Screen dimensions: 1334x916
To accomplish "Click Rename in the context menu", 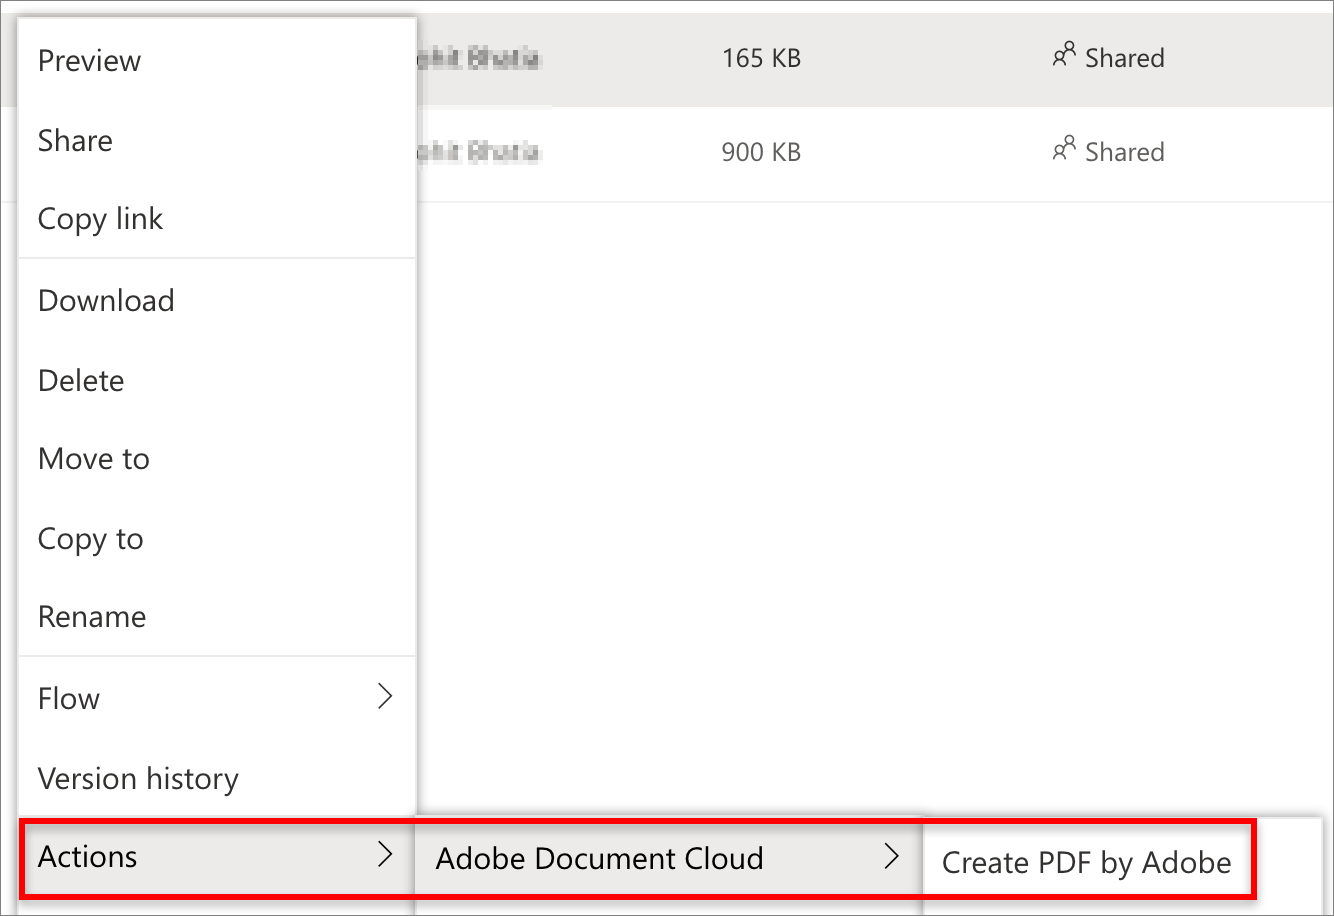I will (92, 617).
